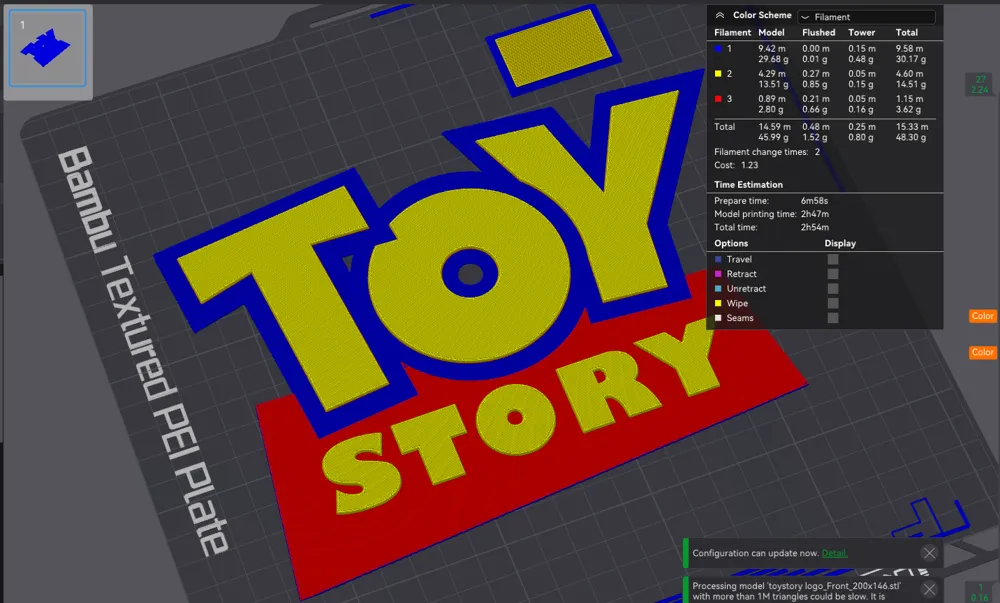
Task: Click the Retract option magenta icon
Action: [718, 274]
